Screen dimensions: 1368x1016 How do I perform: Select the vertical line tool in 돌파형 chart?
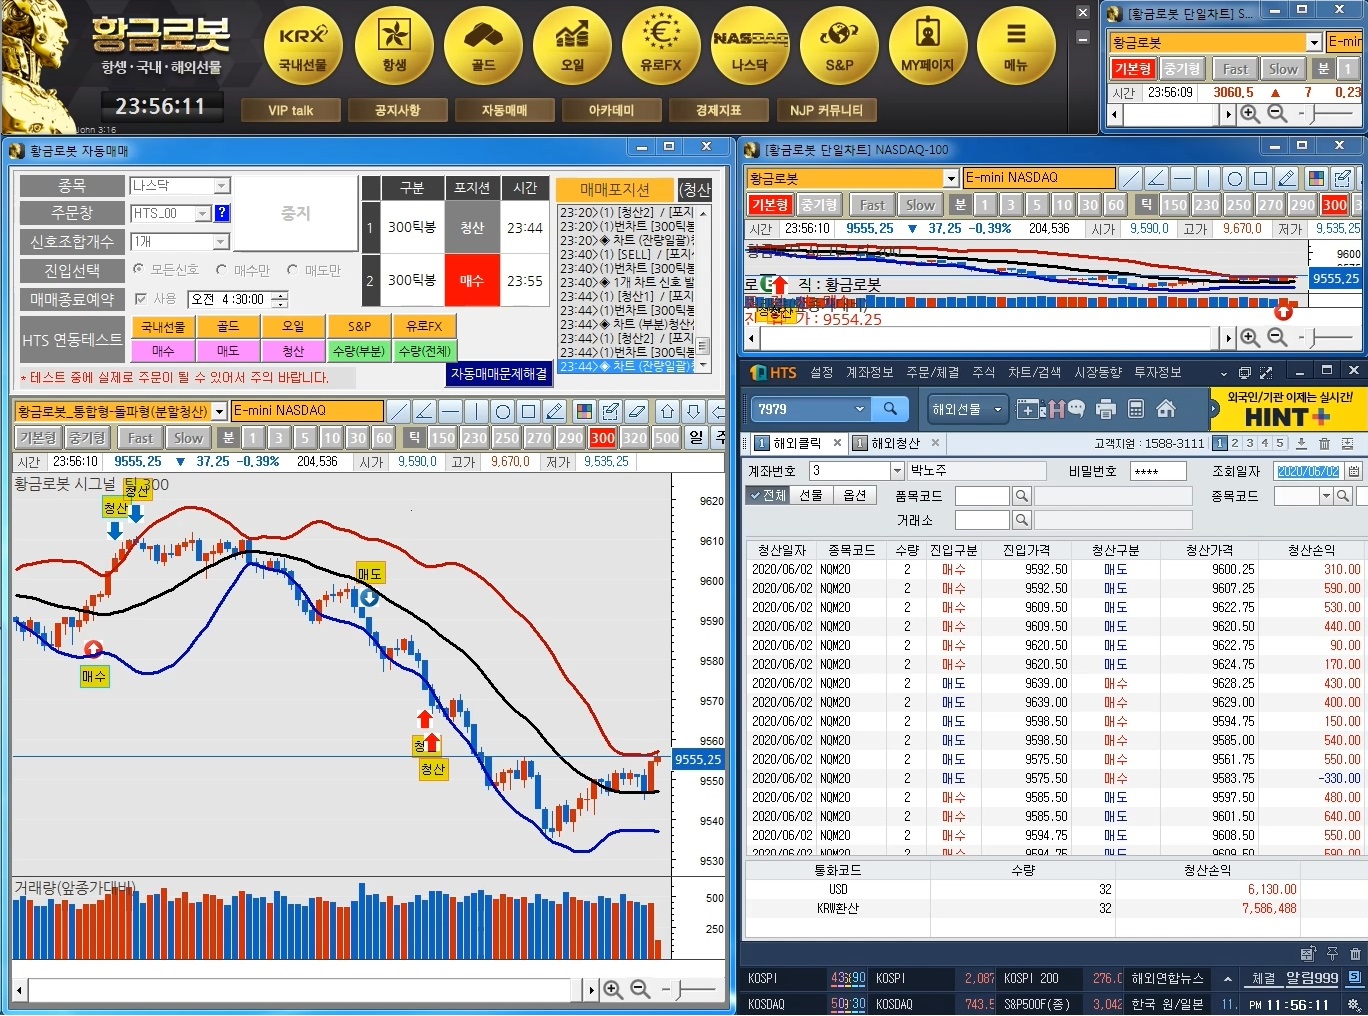pos(476,411)
